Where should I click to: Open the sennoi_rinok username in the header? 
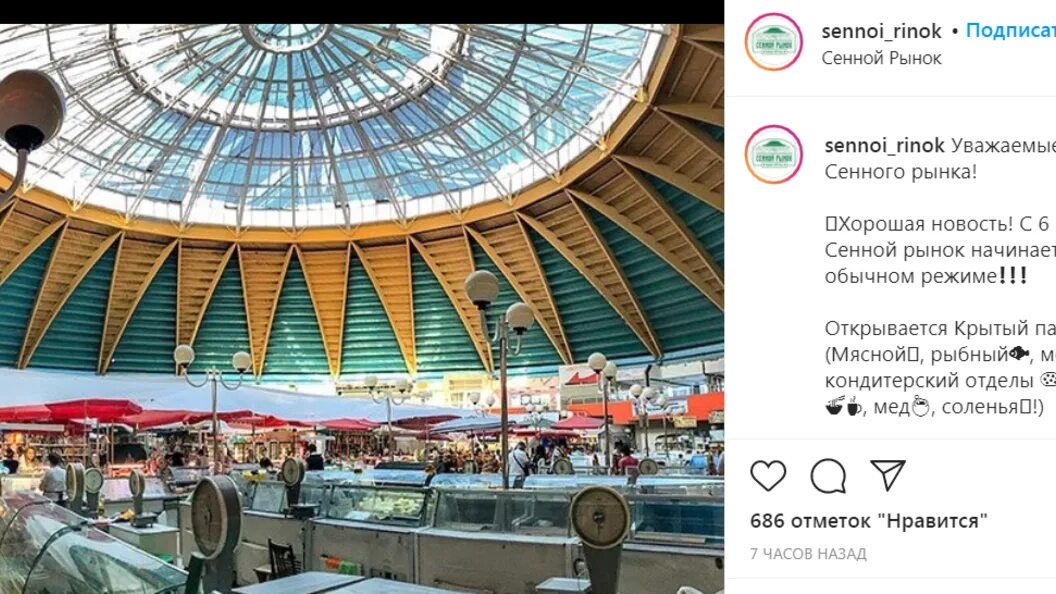[x=882, y=31]
